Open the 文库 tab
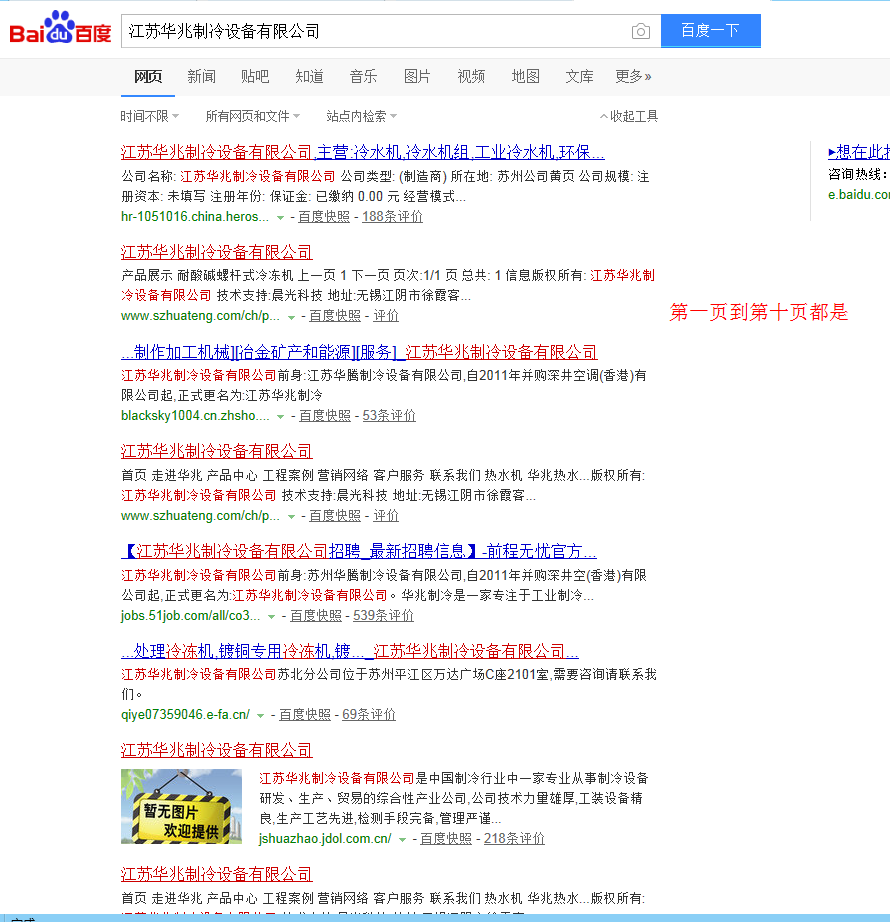This screenshot has height=922, width=890. click(580, 76)
